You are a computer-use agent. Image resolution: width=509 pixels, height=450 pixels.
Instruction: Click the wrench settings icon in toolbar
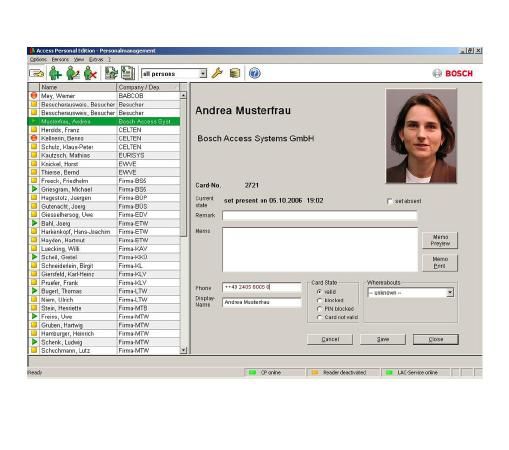217,73
